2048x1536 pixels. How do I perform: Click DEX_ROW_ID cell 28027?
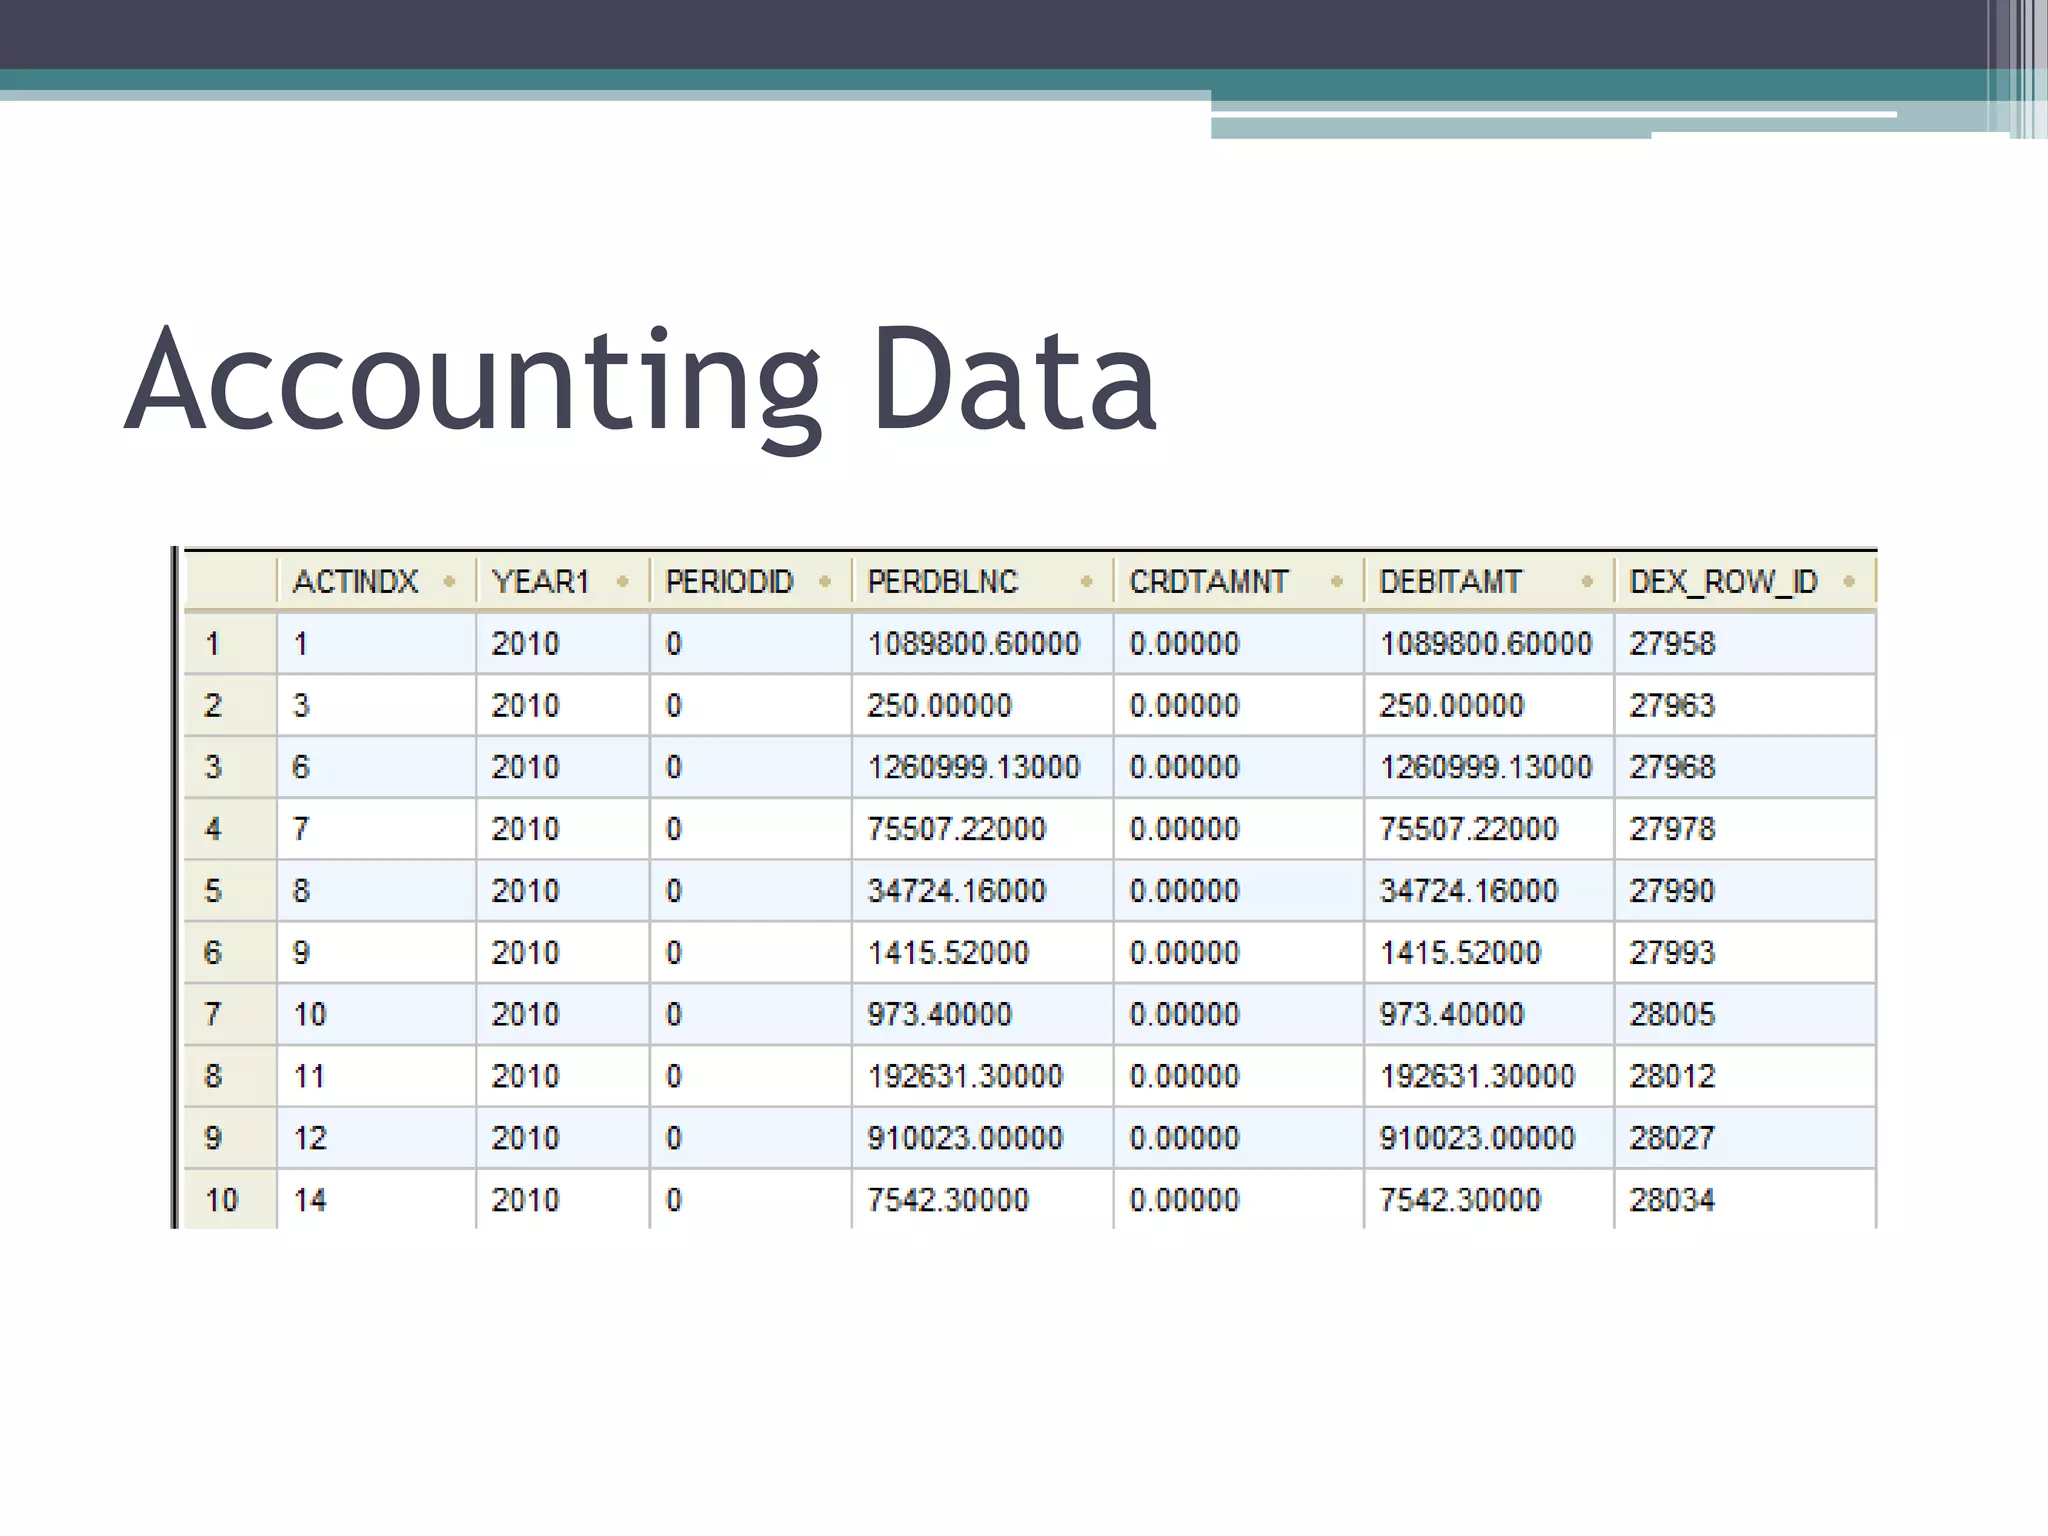(1745, 1138)
